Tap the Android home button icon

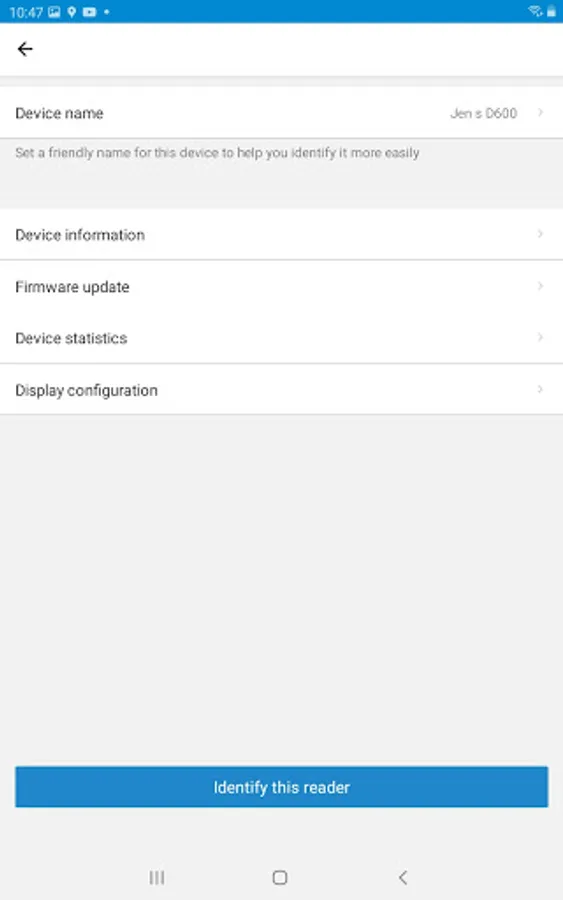pos(279,877)
